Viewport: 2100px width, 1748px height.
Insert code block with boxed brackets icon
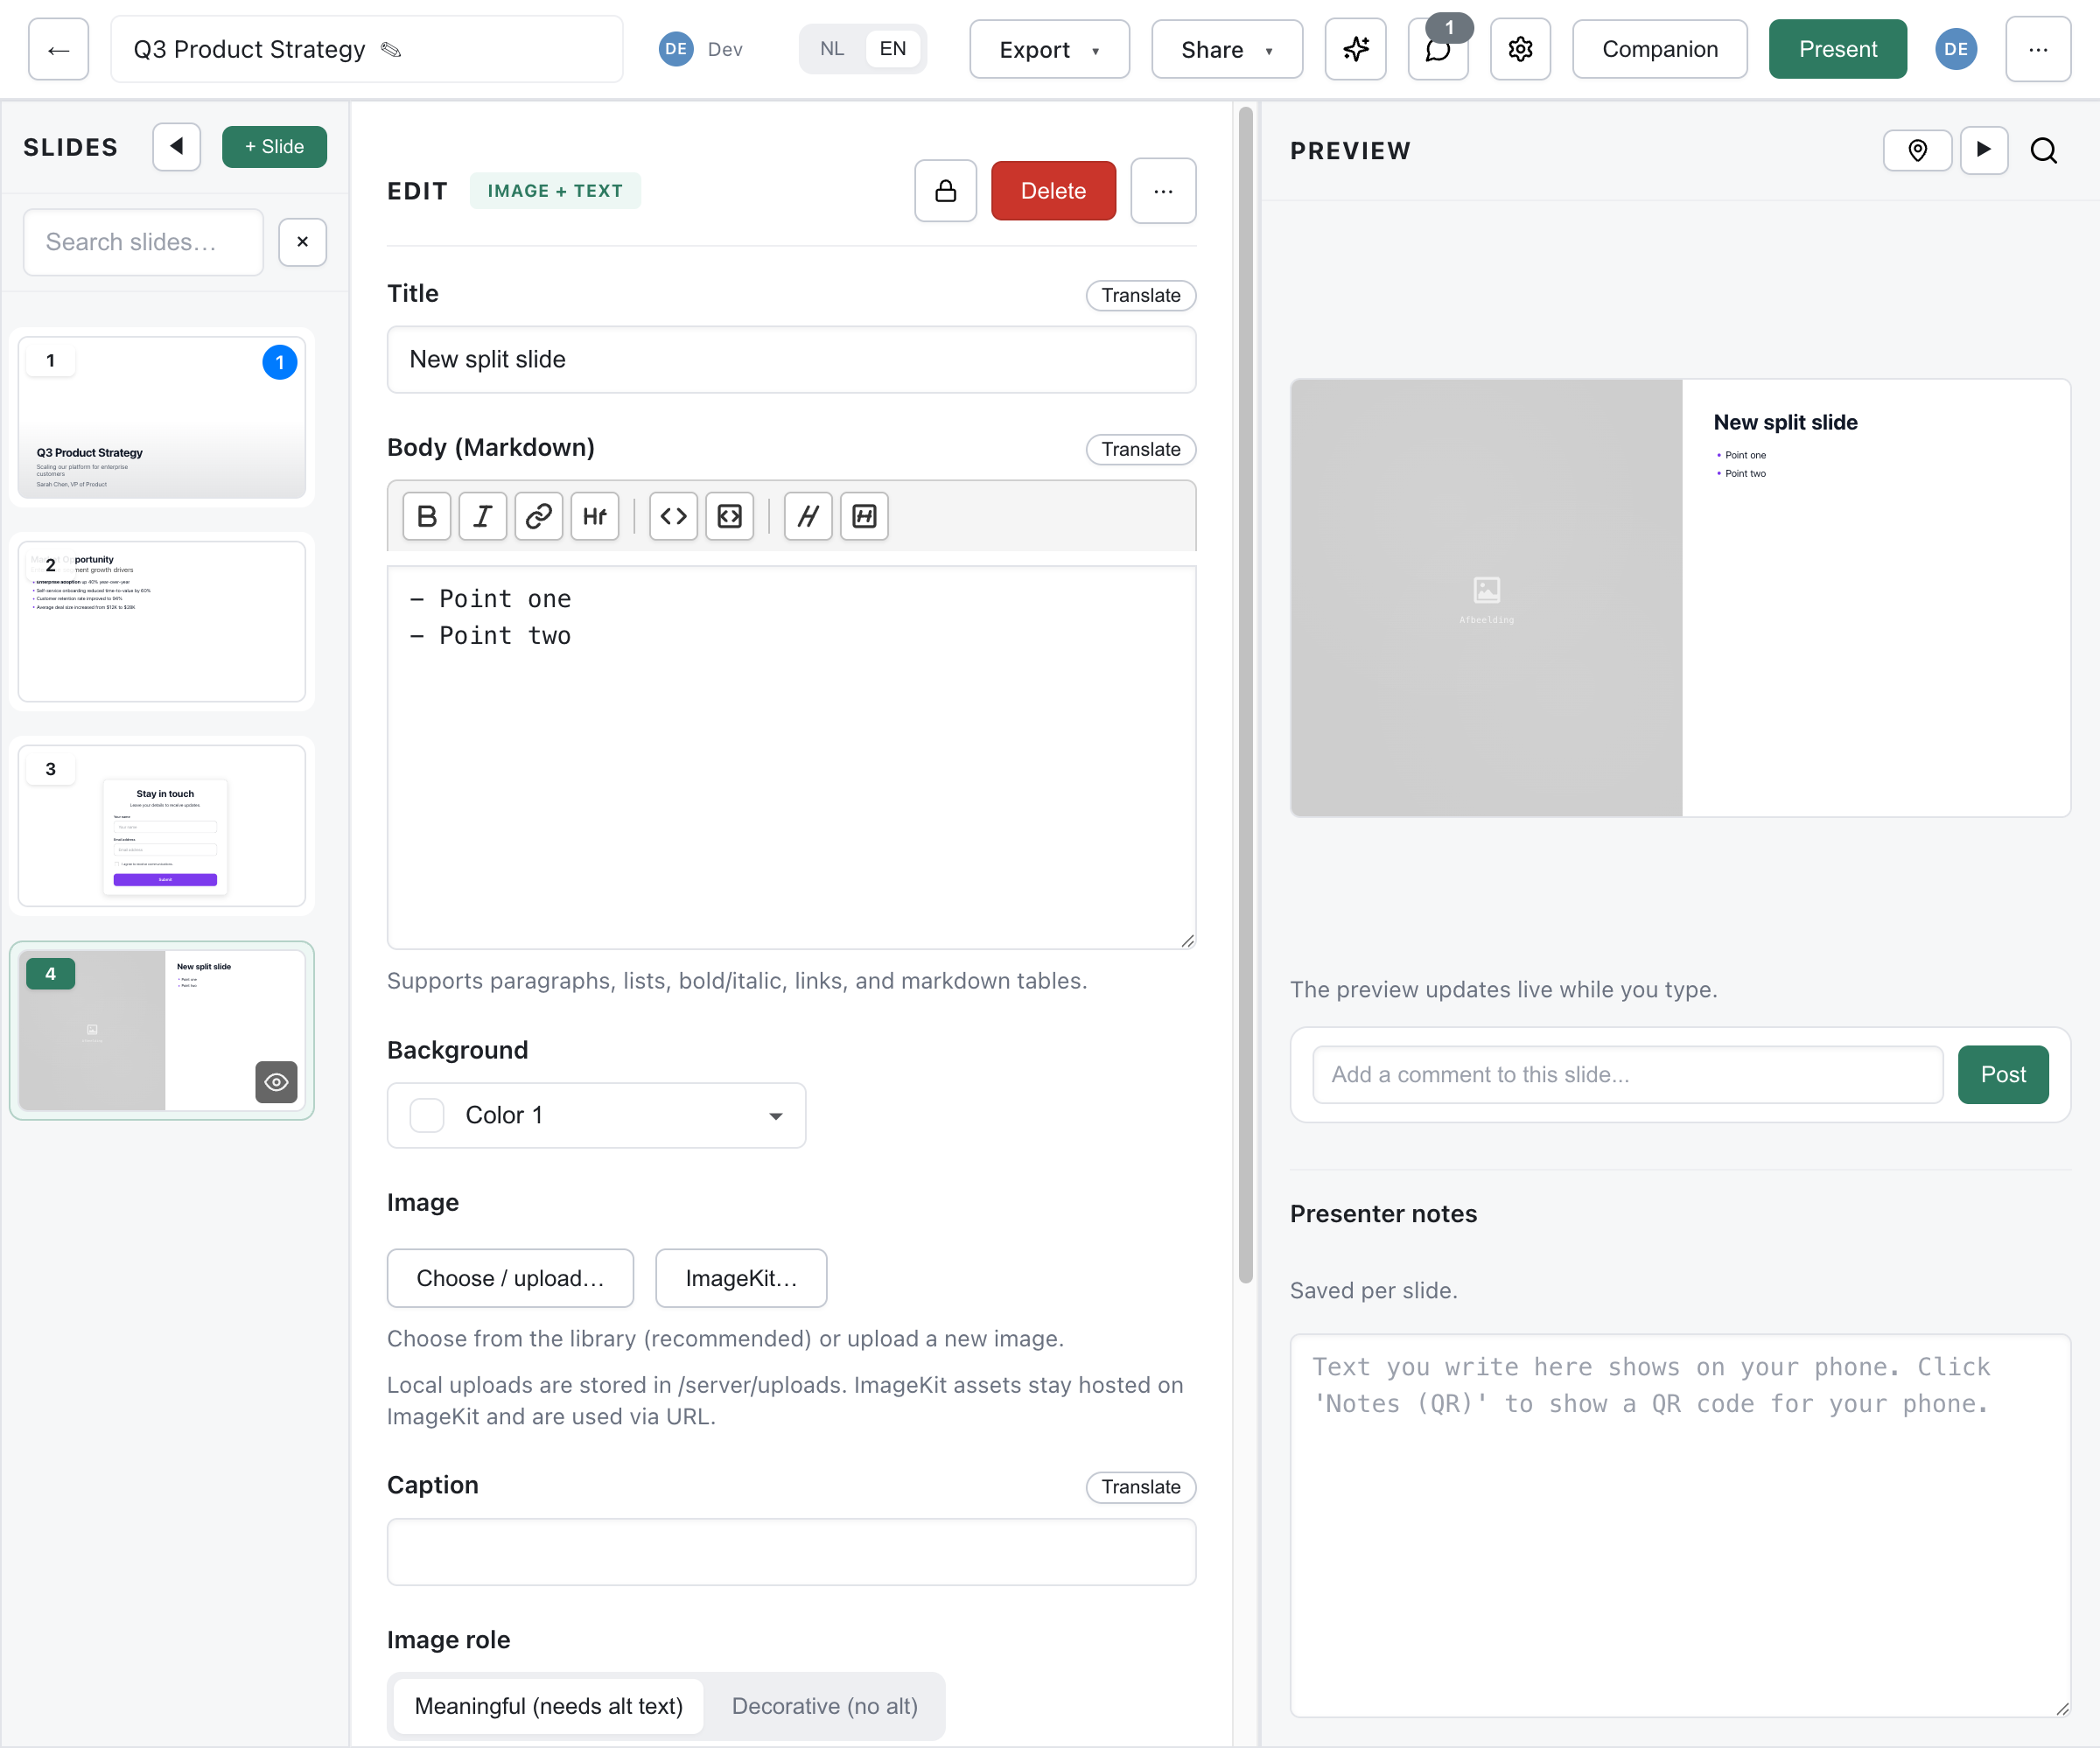point(729,516)
